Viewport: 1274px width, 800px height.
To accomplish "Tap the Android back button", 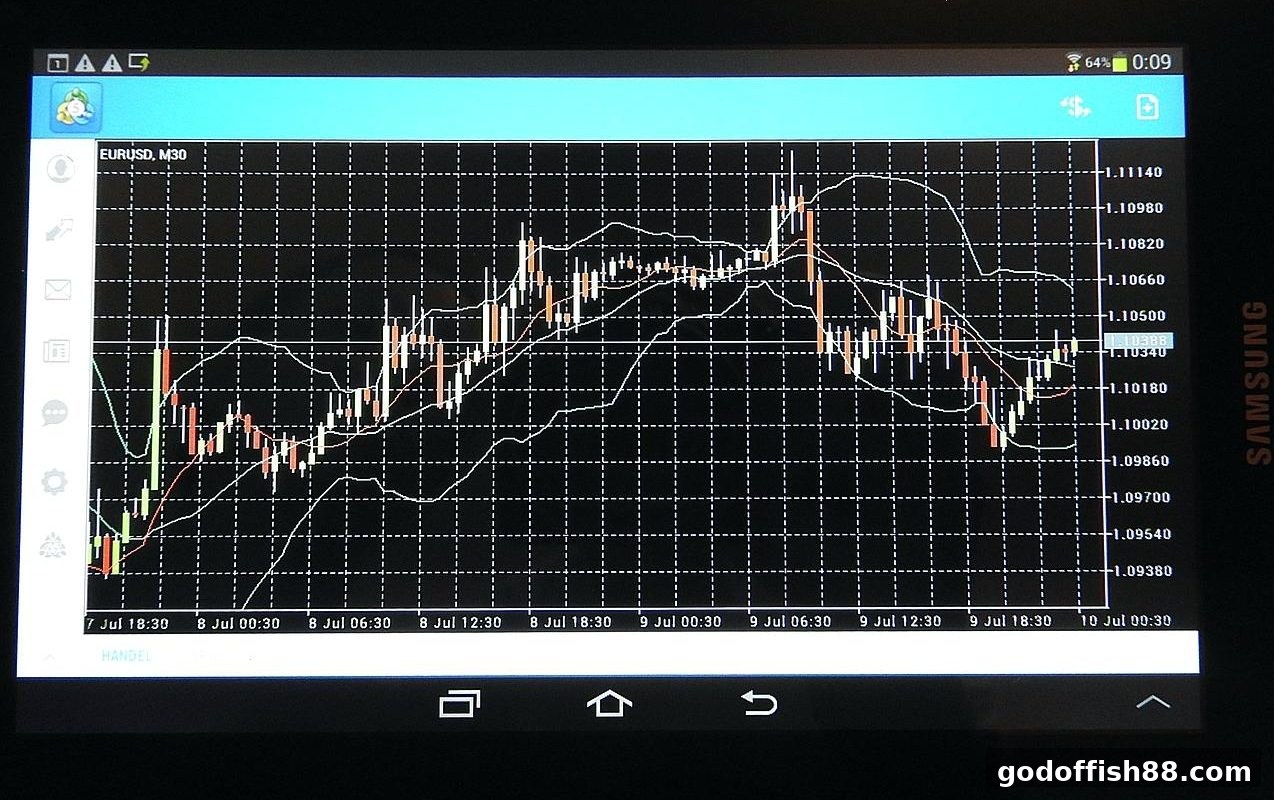I will 759,703.
